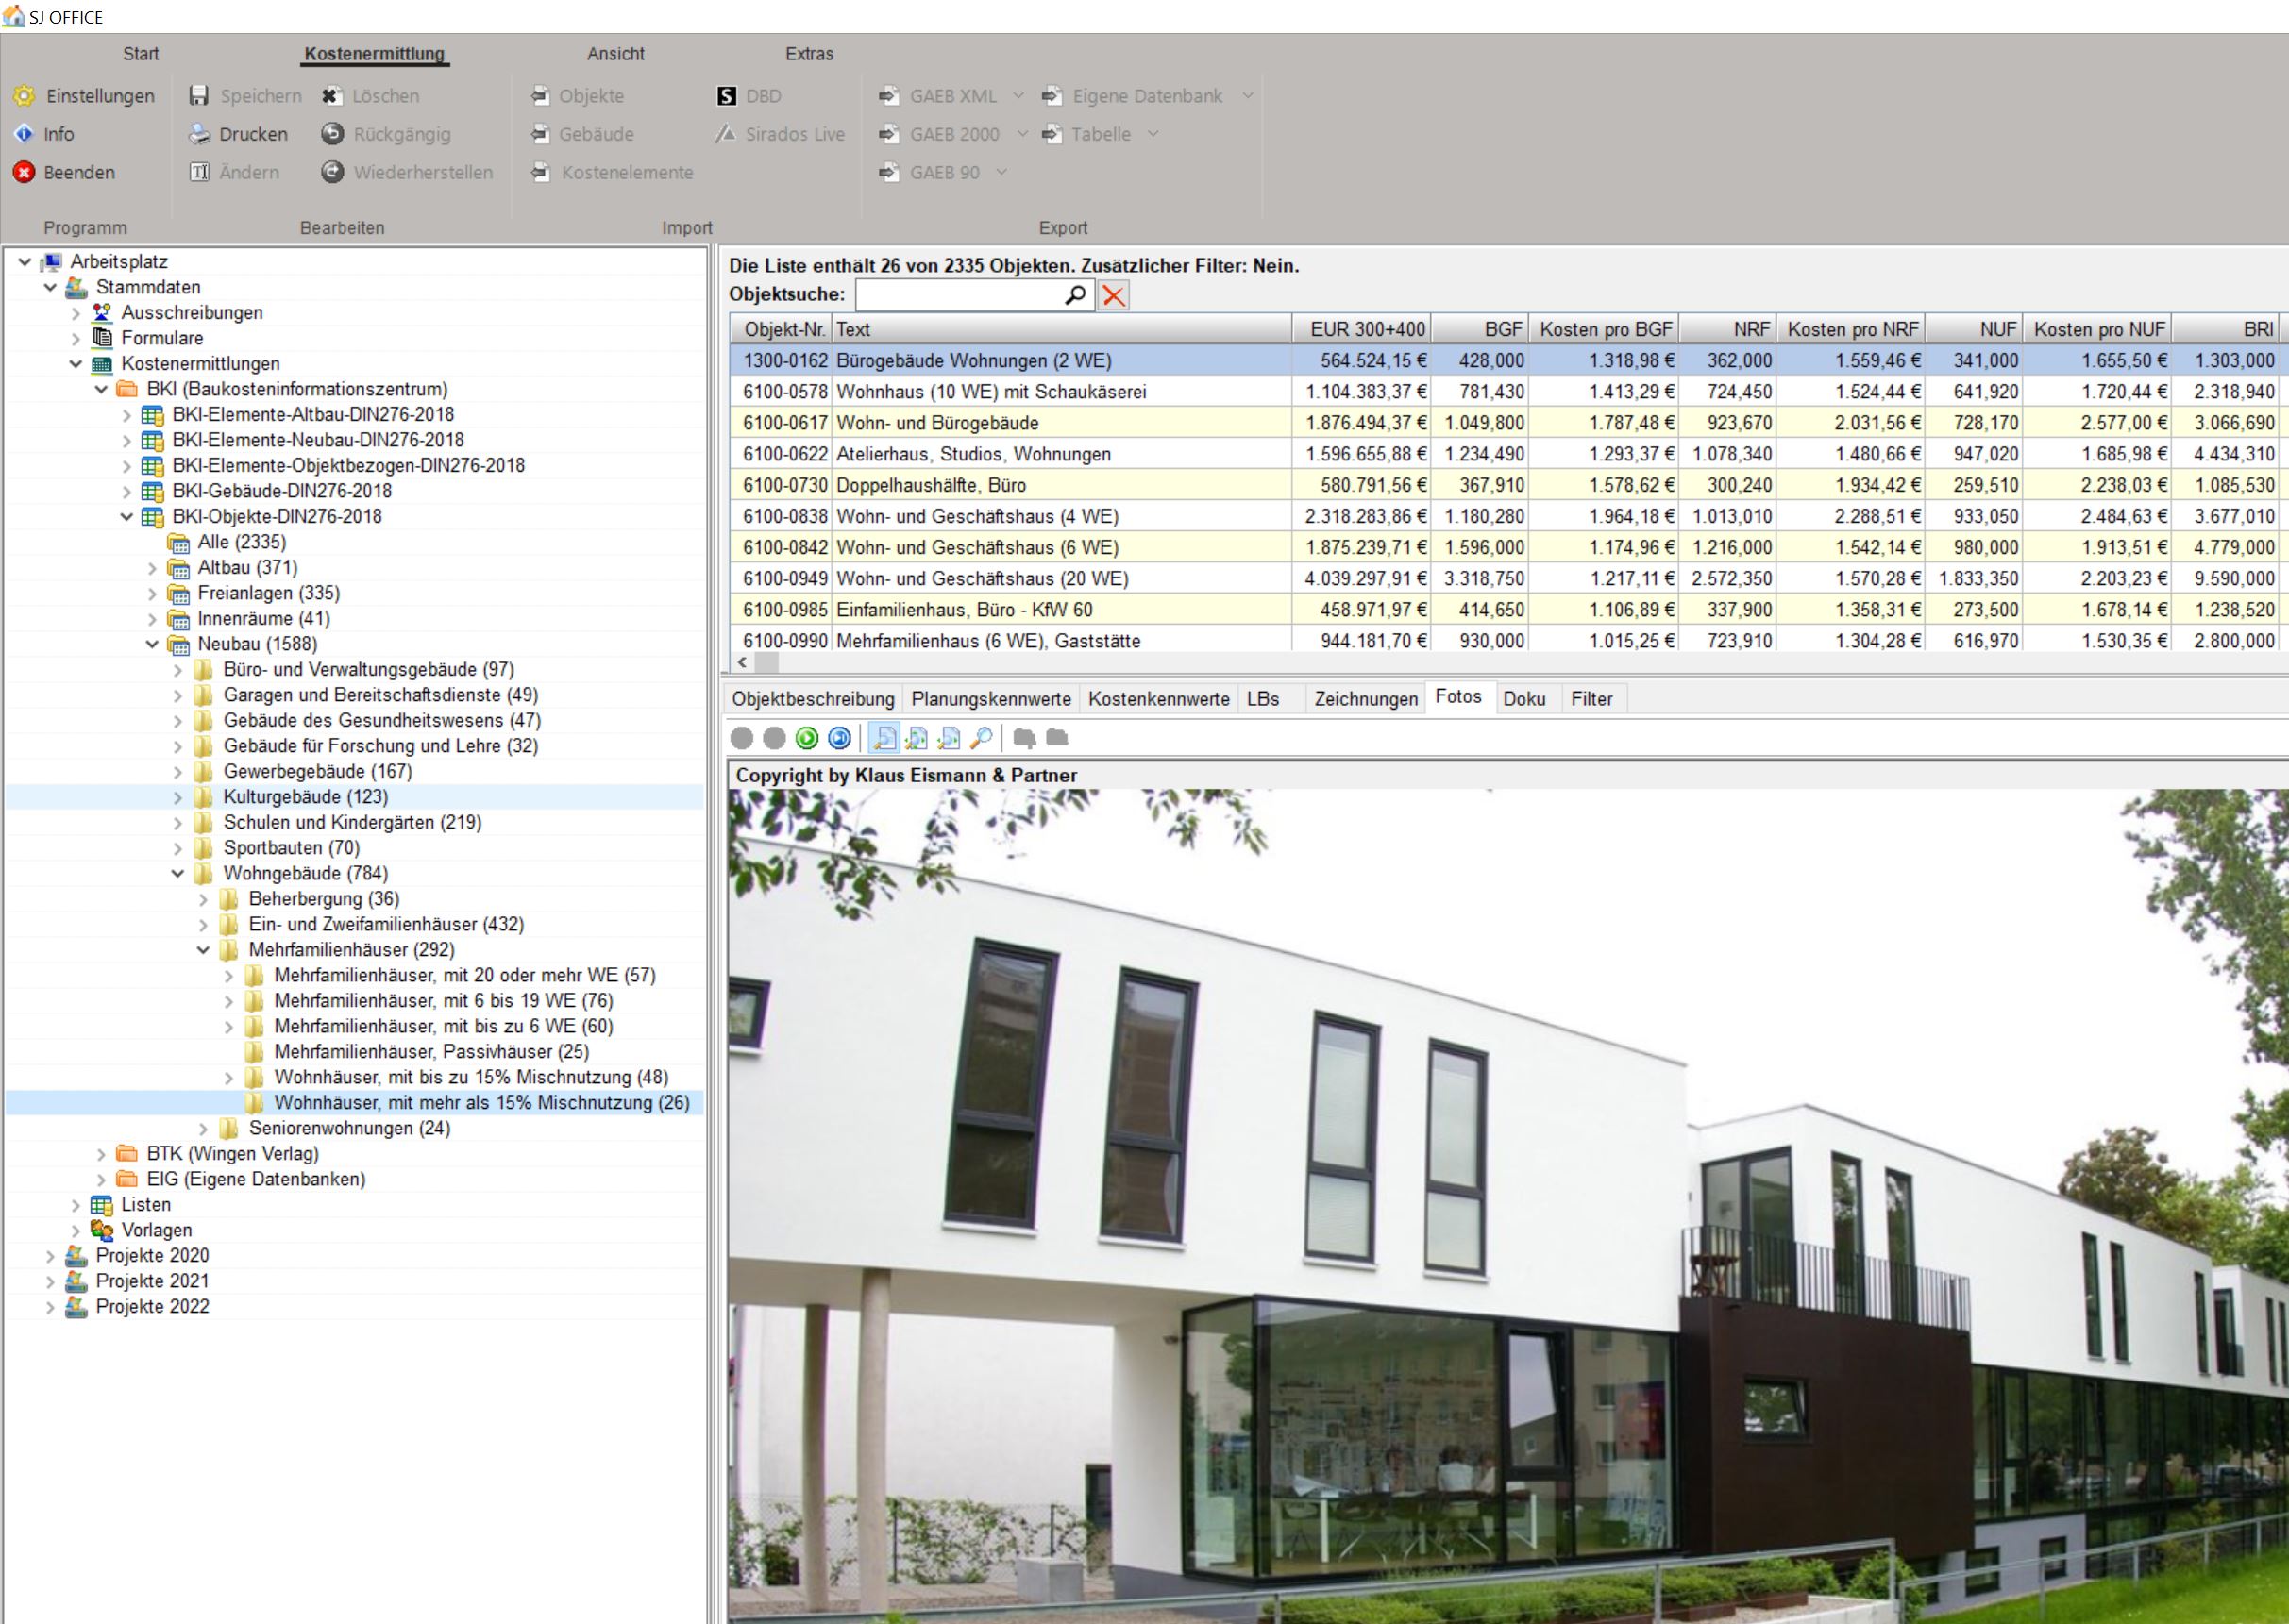The image size is (2289, 1624).
Task: Click the green next photo button
Action: click(x=807, y=738)
